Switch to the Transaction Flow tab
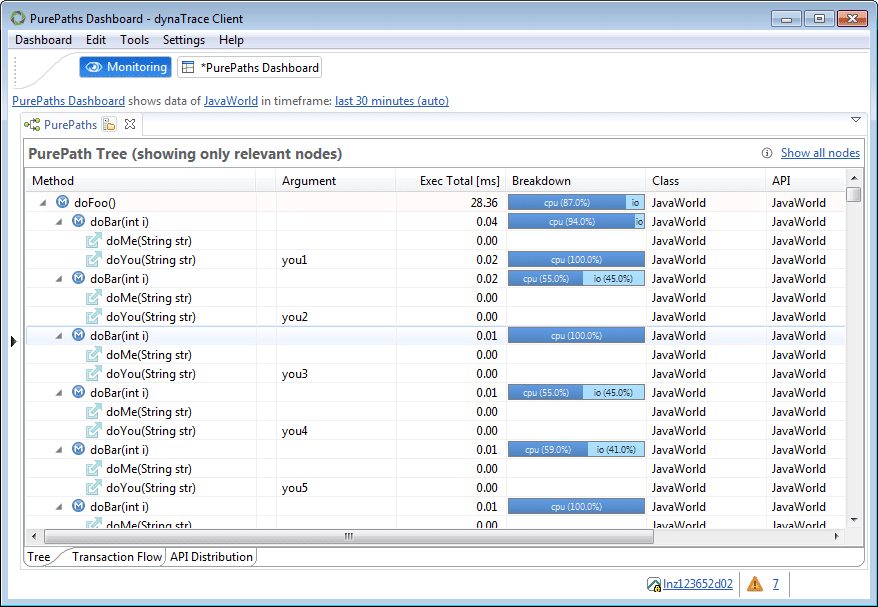The image size is (878, 607). (x=116, y=557)
